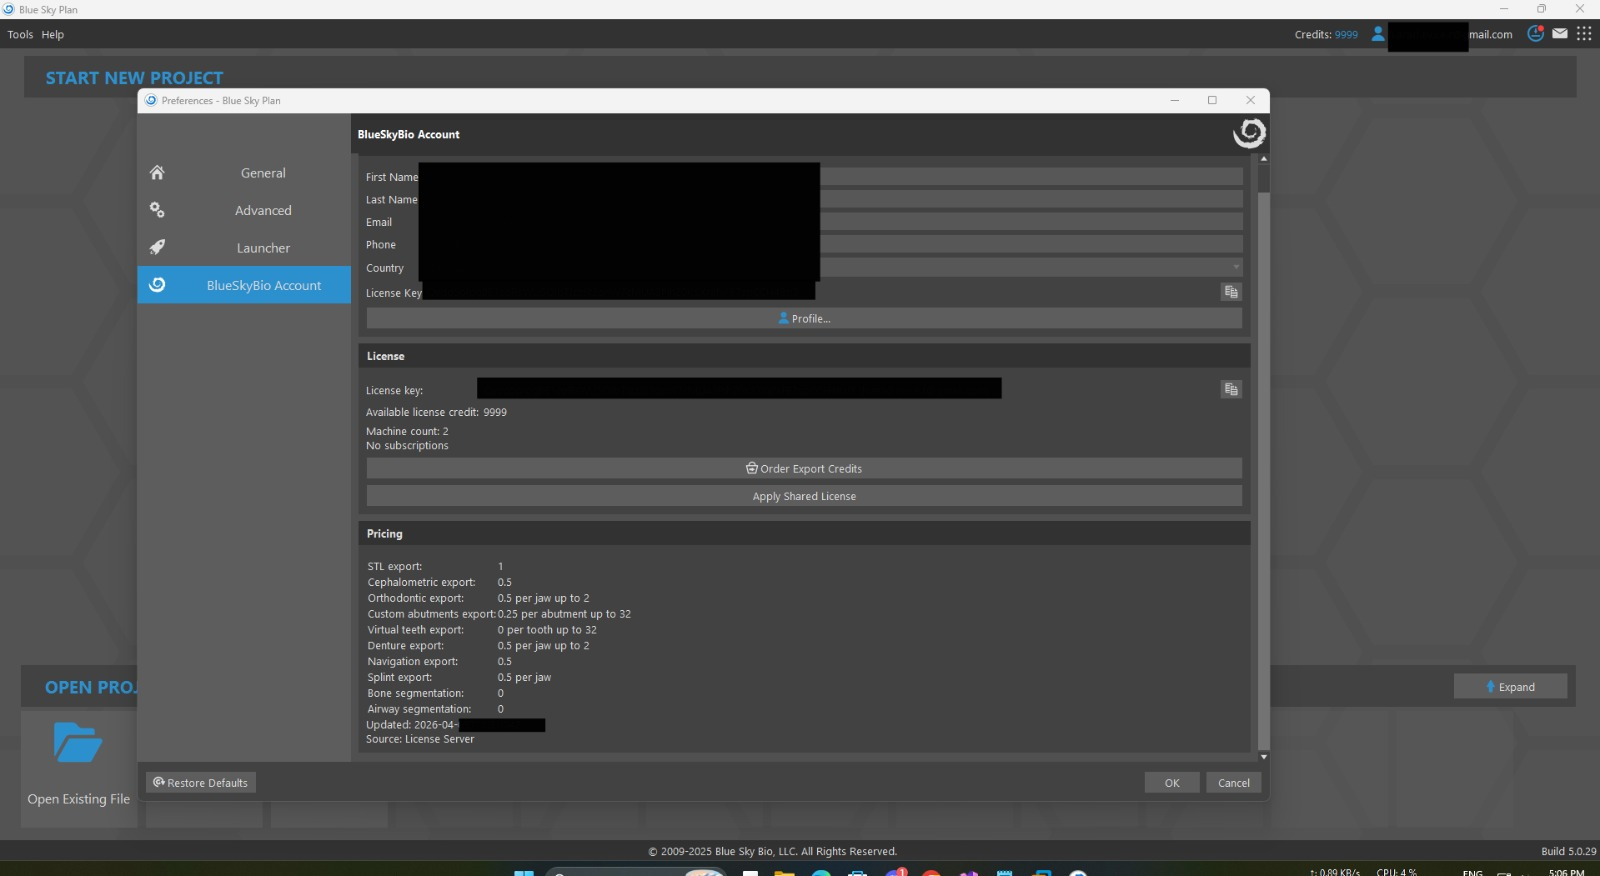Open the Tools menu
This screenshot has height=876, width=1600.
[20, 35]
